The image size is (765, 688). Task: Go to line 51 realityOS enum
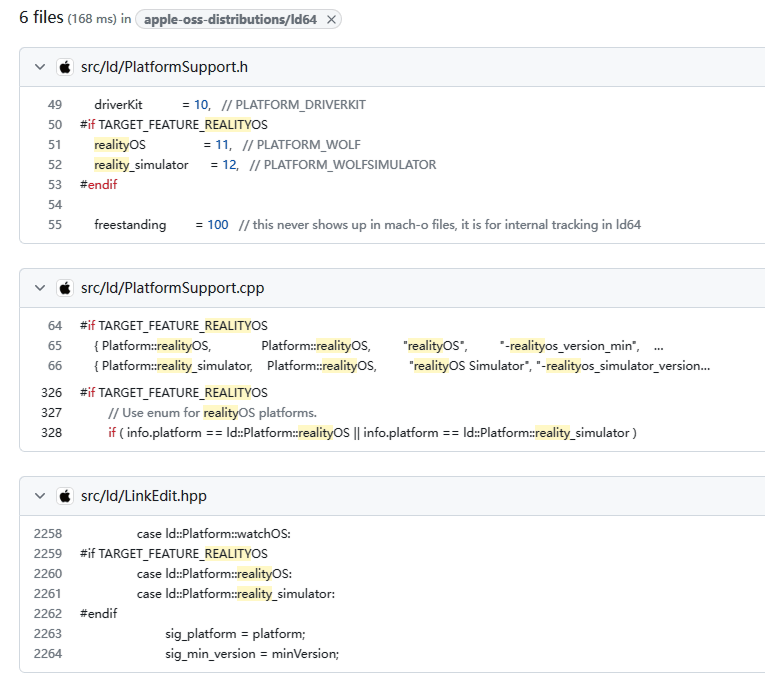(54, 145)
